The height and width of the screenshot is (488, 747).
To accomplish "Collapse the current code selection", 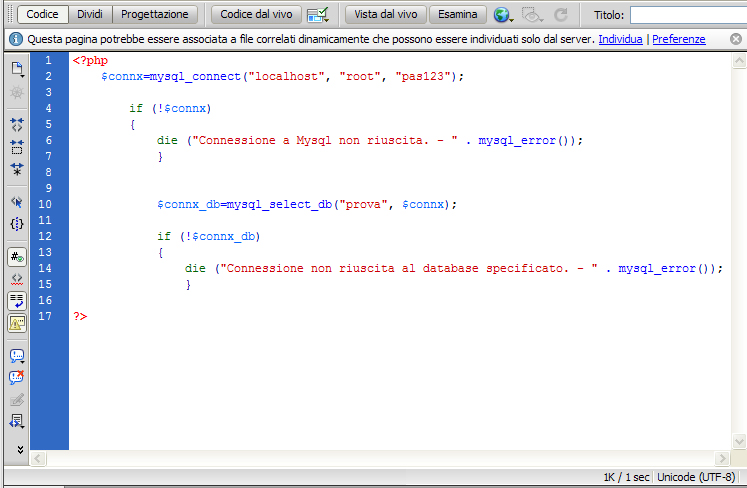I will coord(17,147).
